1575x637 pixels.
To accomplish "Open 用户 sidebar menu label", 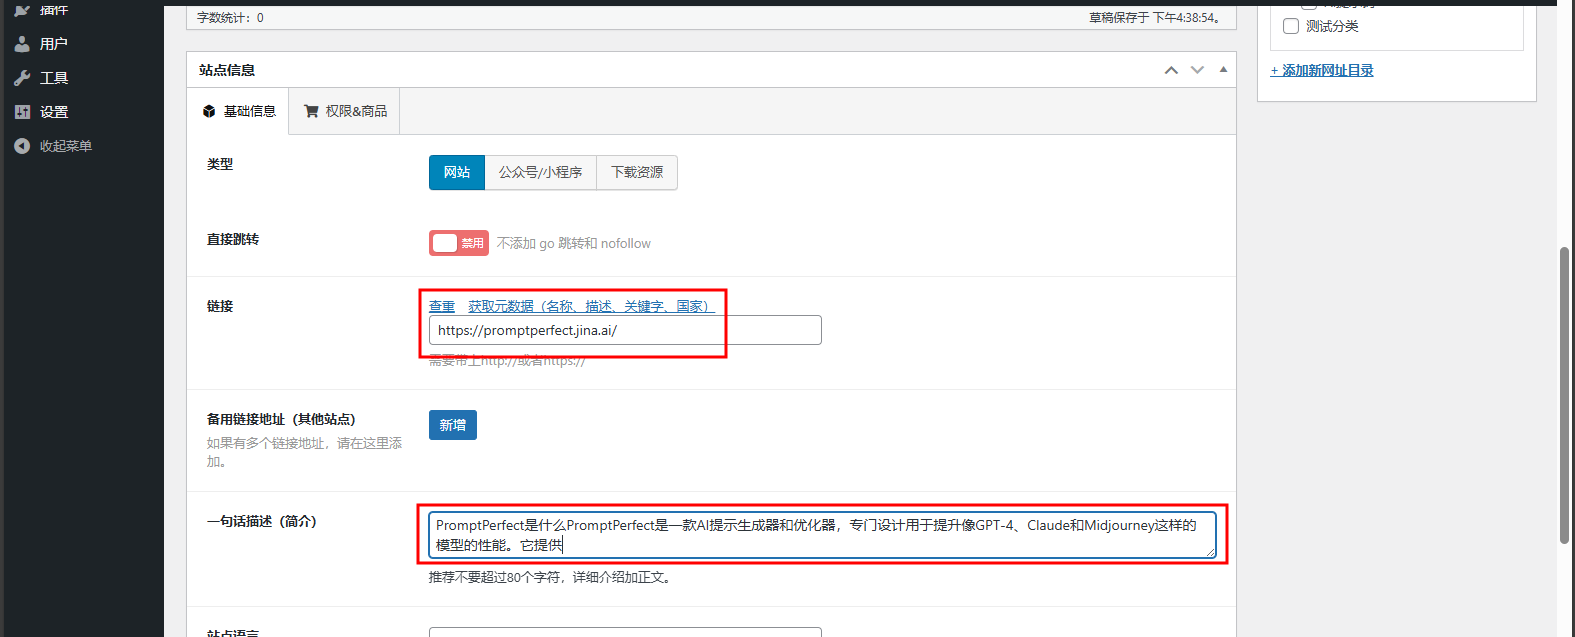I will point(54,44).
